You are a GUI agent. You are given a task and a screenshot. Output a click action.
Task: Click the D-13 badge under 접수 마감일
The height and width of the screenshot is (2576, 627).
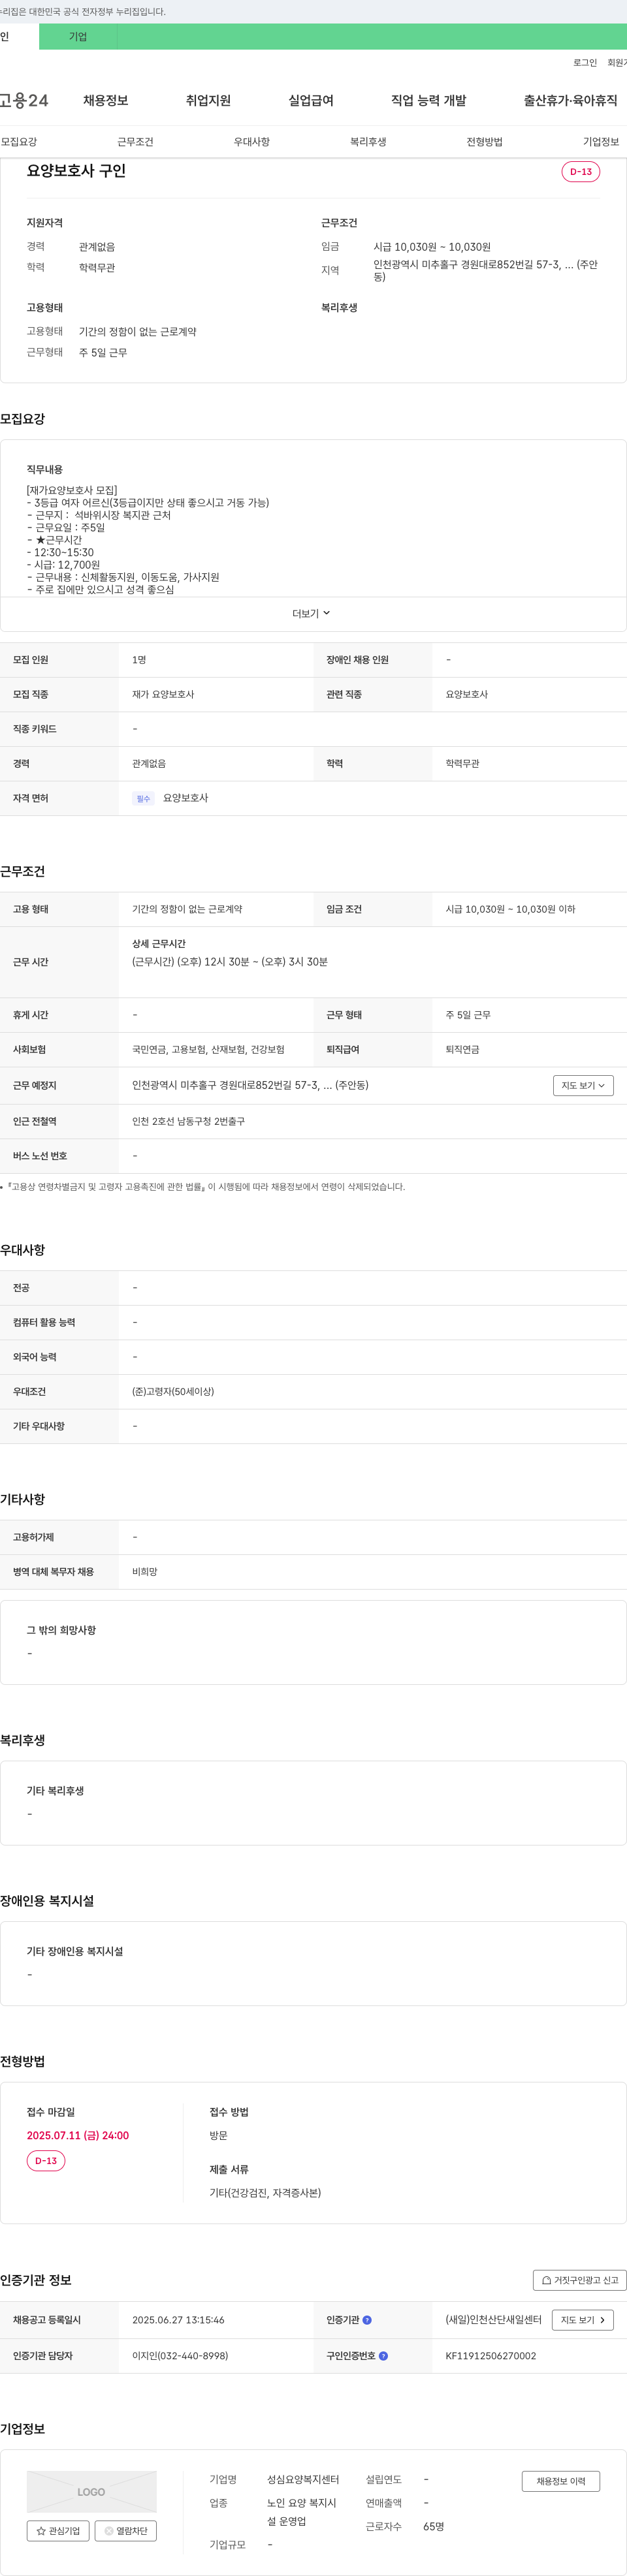46,2161
